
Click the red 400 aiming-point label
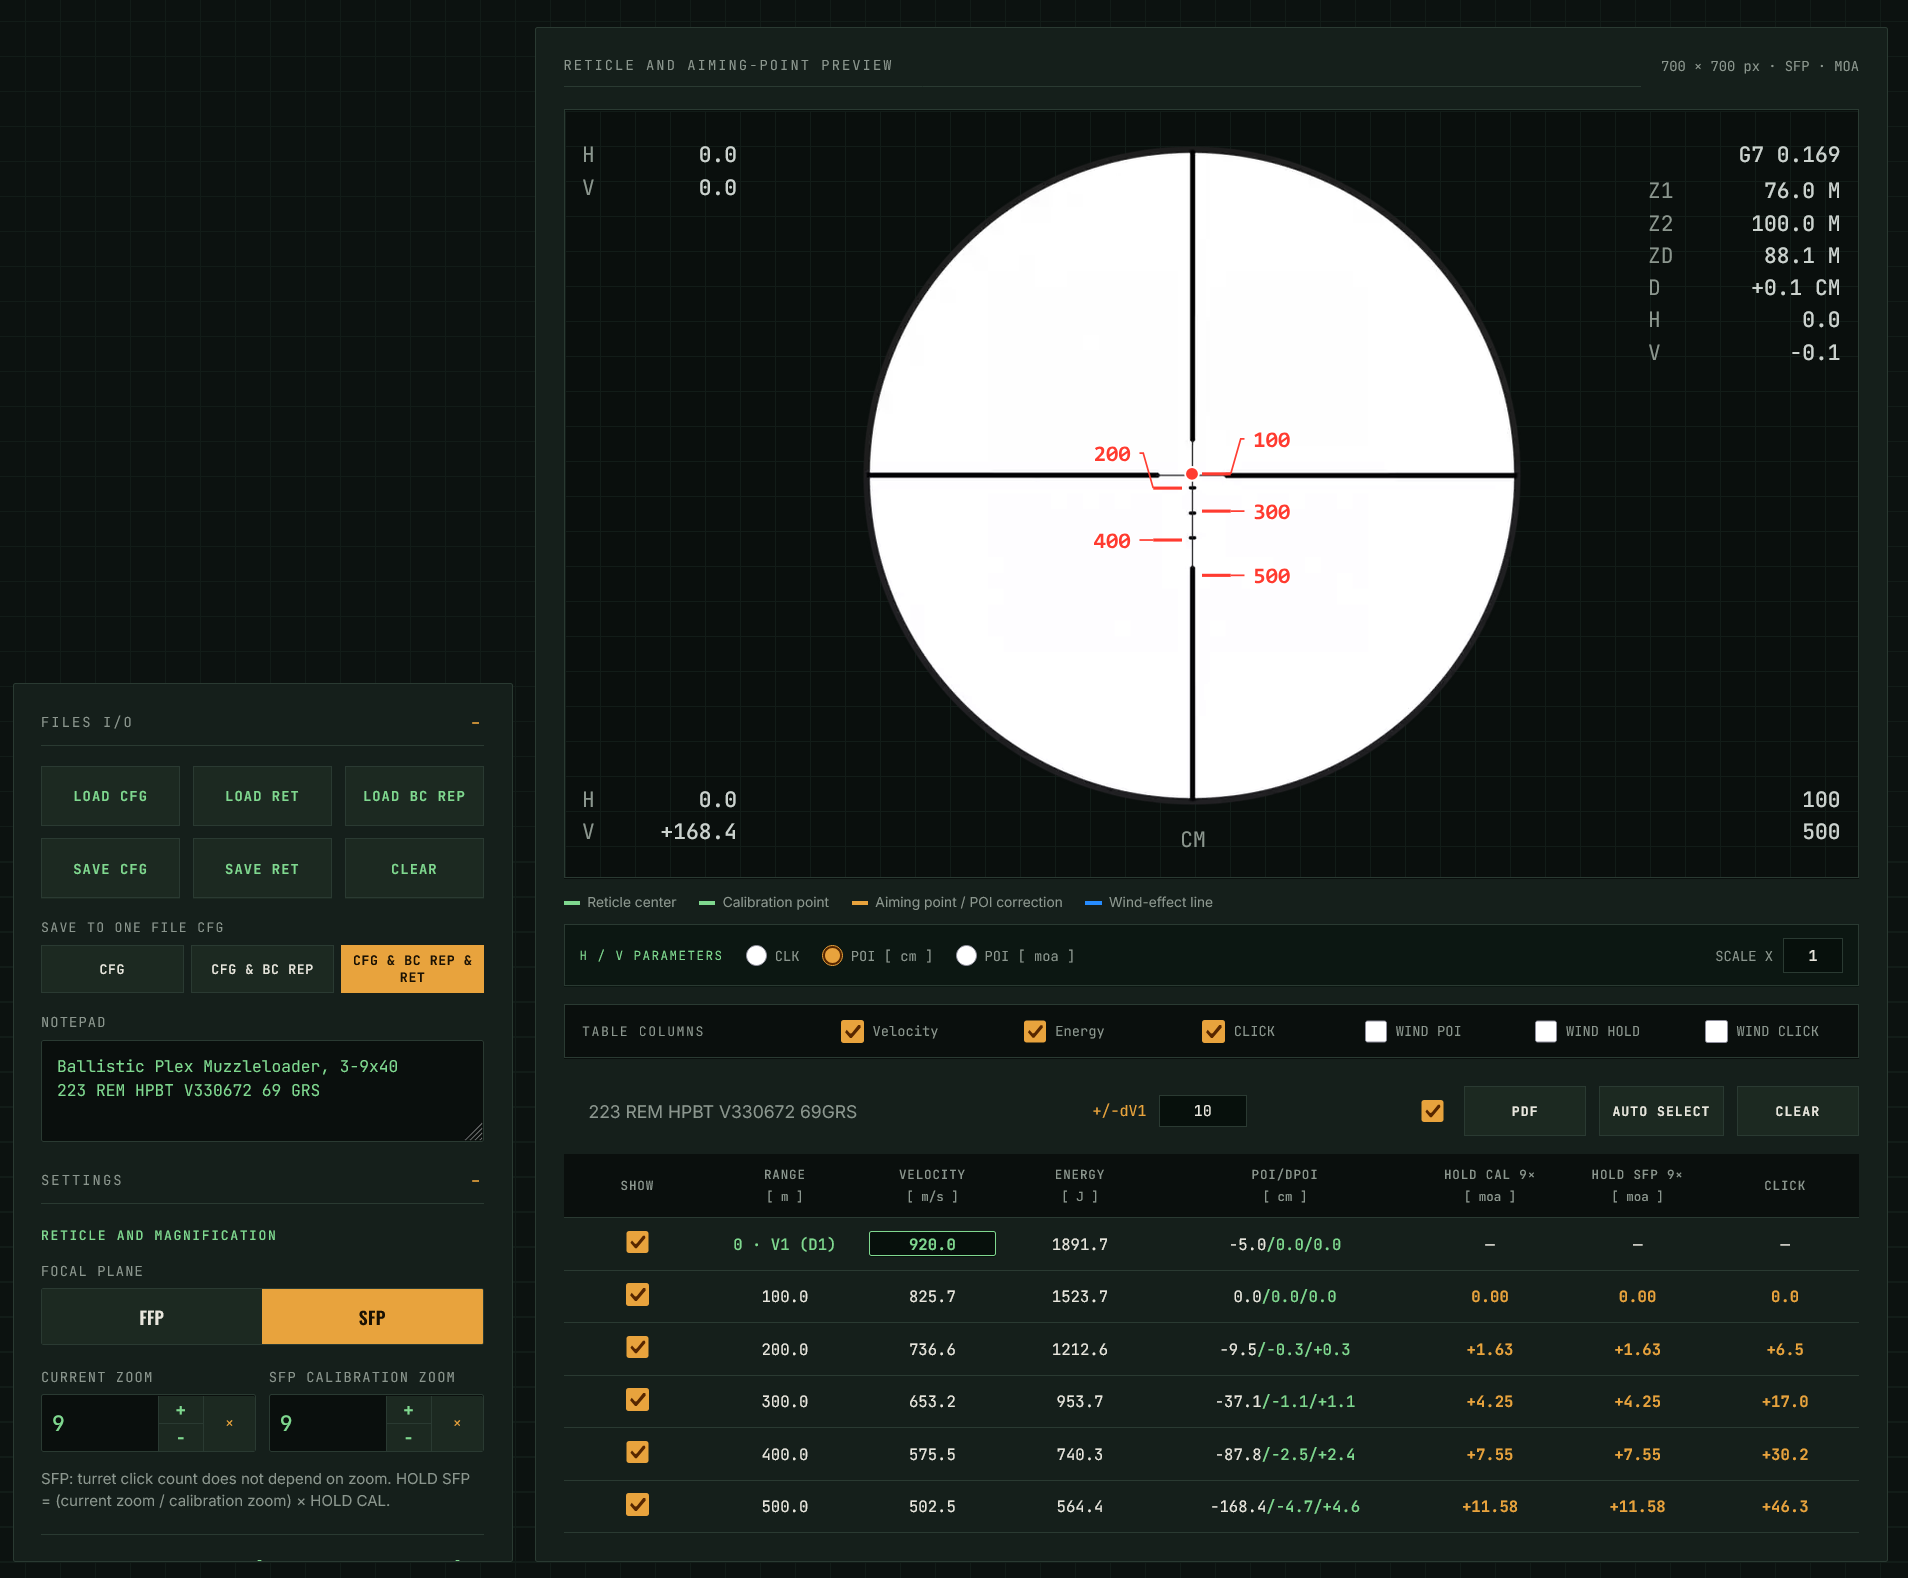(x=1112, y=541)
